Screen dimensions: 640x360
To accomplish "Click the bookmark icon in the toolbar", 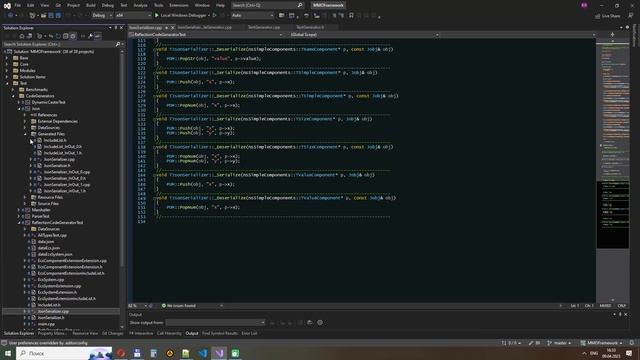I will (351, 16).
